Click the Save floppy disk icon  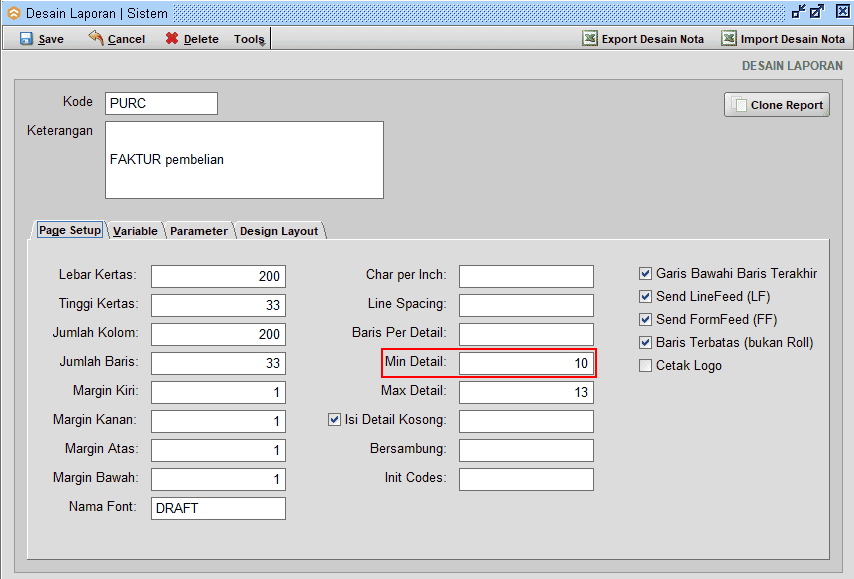tap(26, 39)
